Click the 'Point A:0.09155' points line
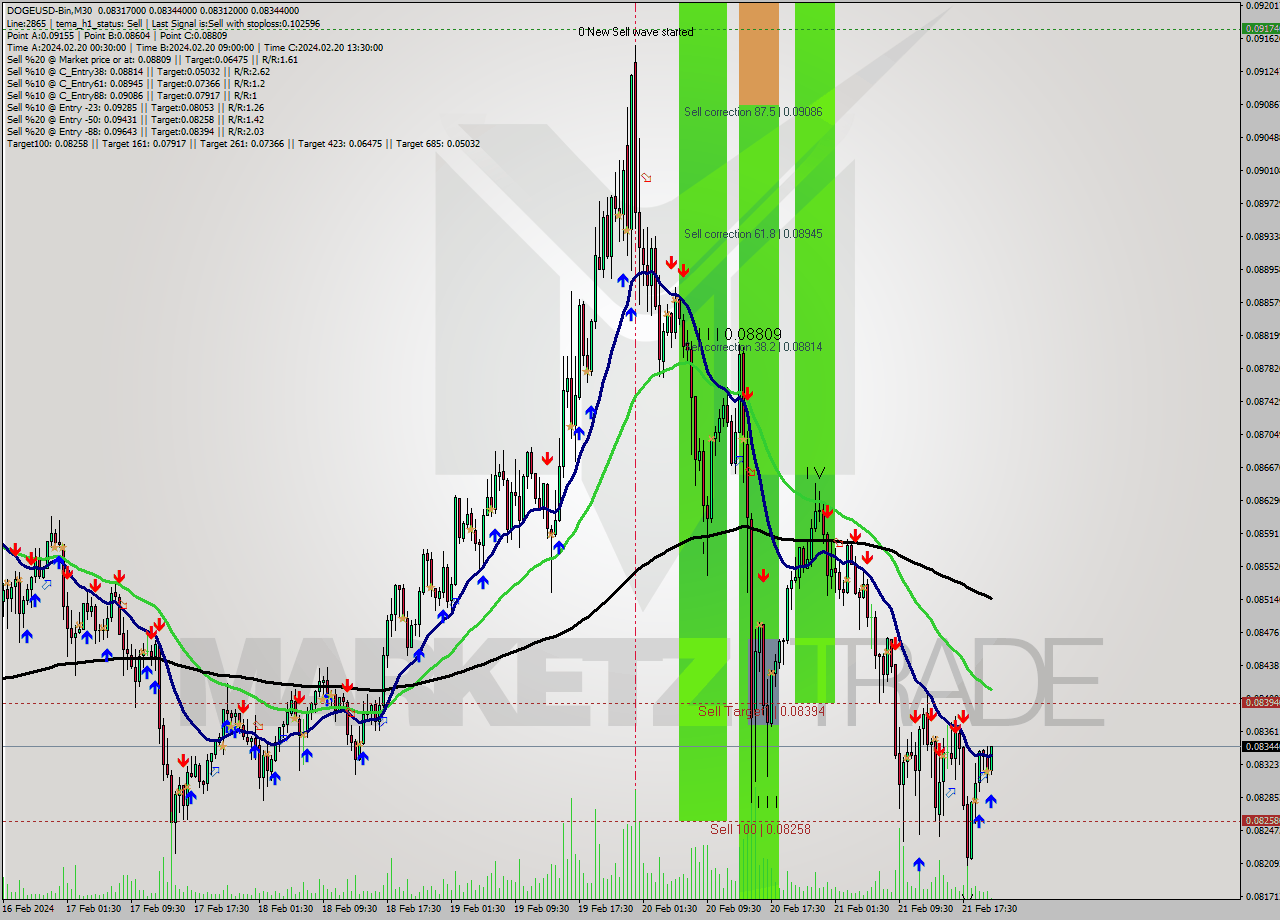The image size is (1280, 920). 117,35
